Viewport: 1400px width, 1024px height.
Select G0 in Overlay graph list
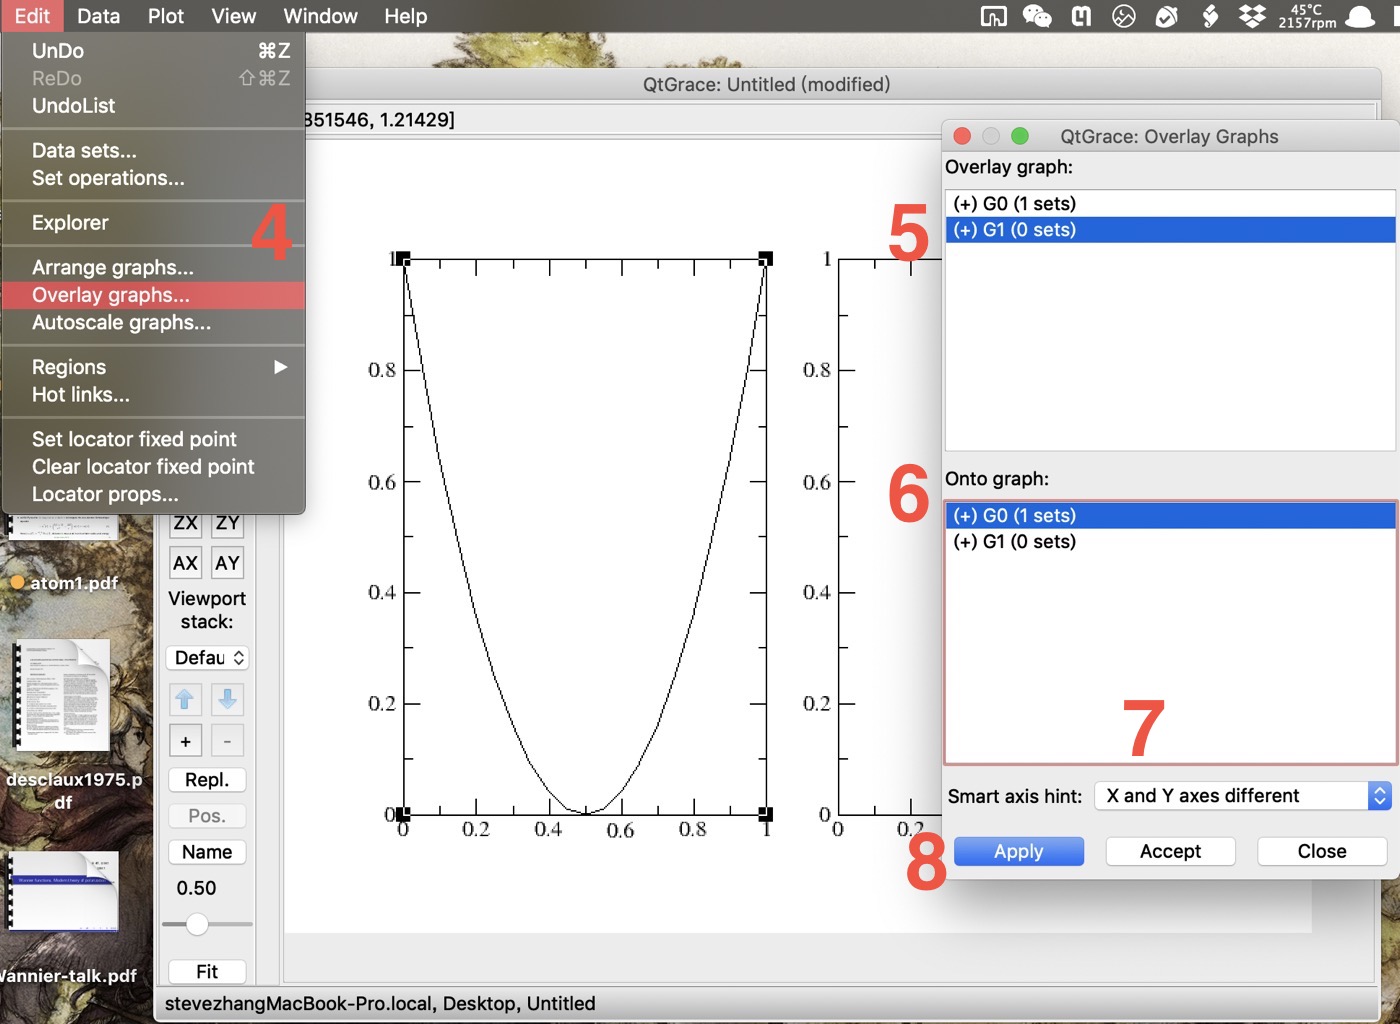click(x=1014, y=204)
